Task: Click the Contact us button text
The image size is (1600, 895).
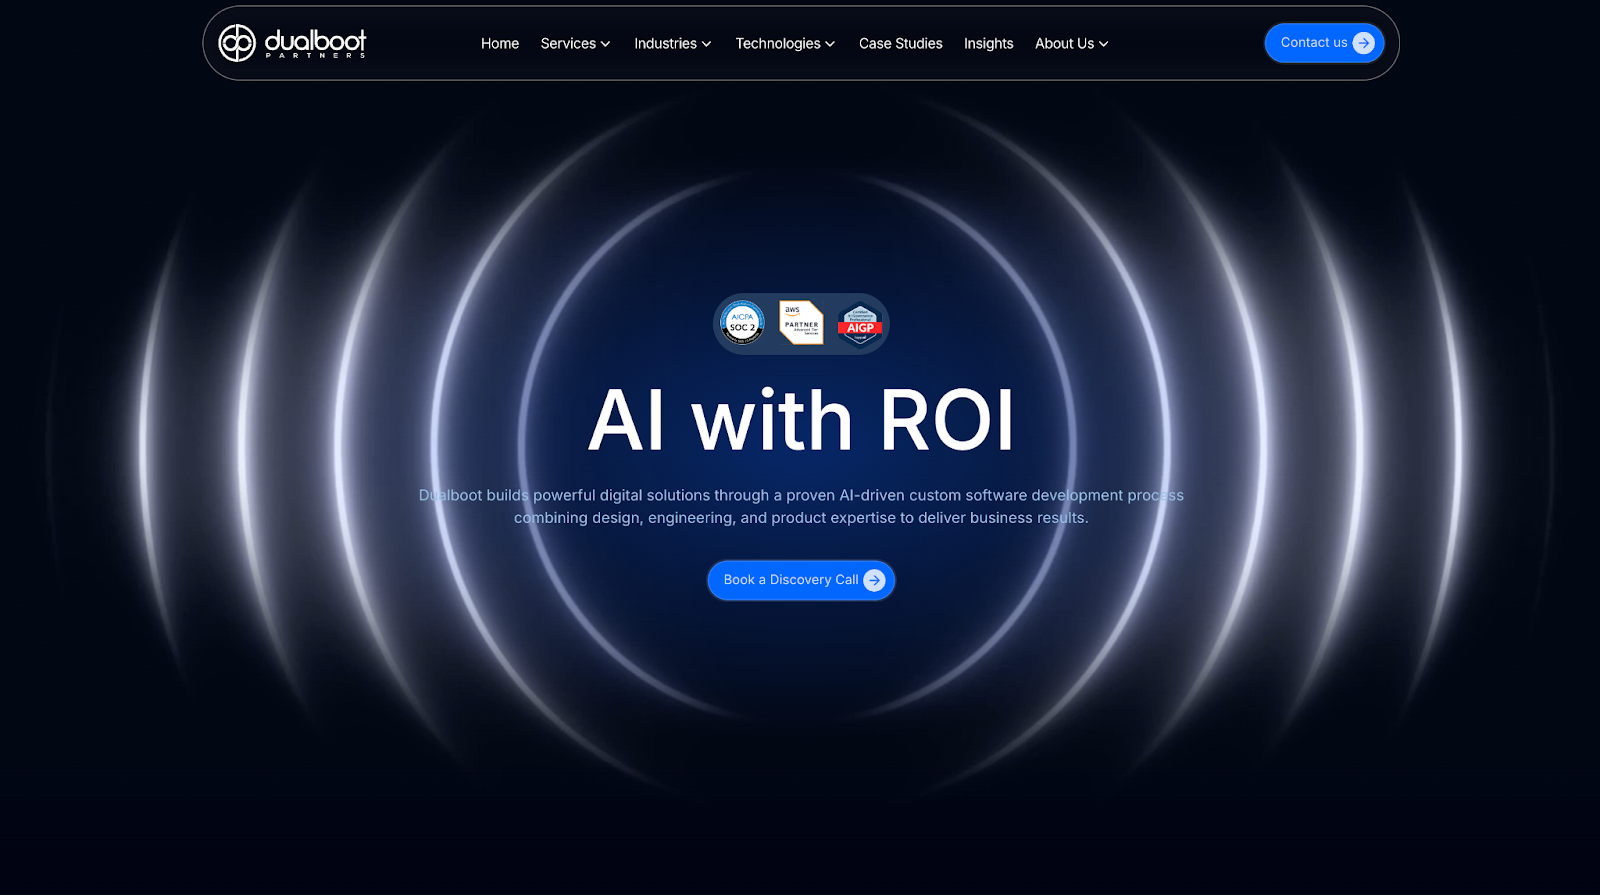Action: click(1314, 42)
